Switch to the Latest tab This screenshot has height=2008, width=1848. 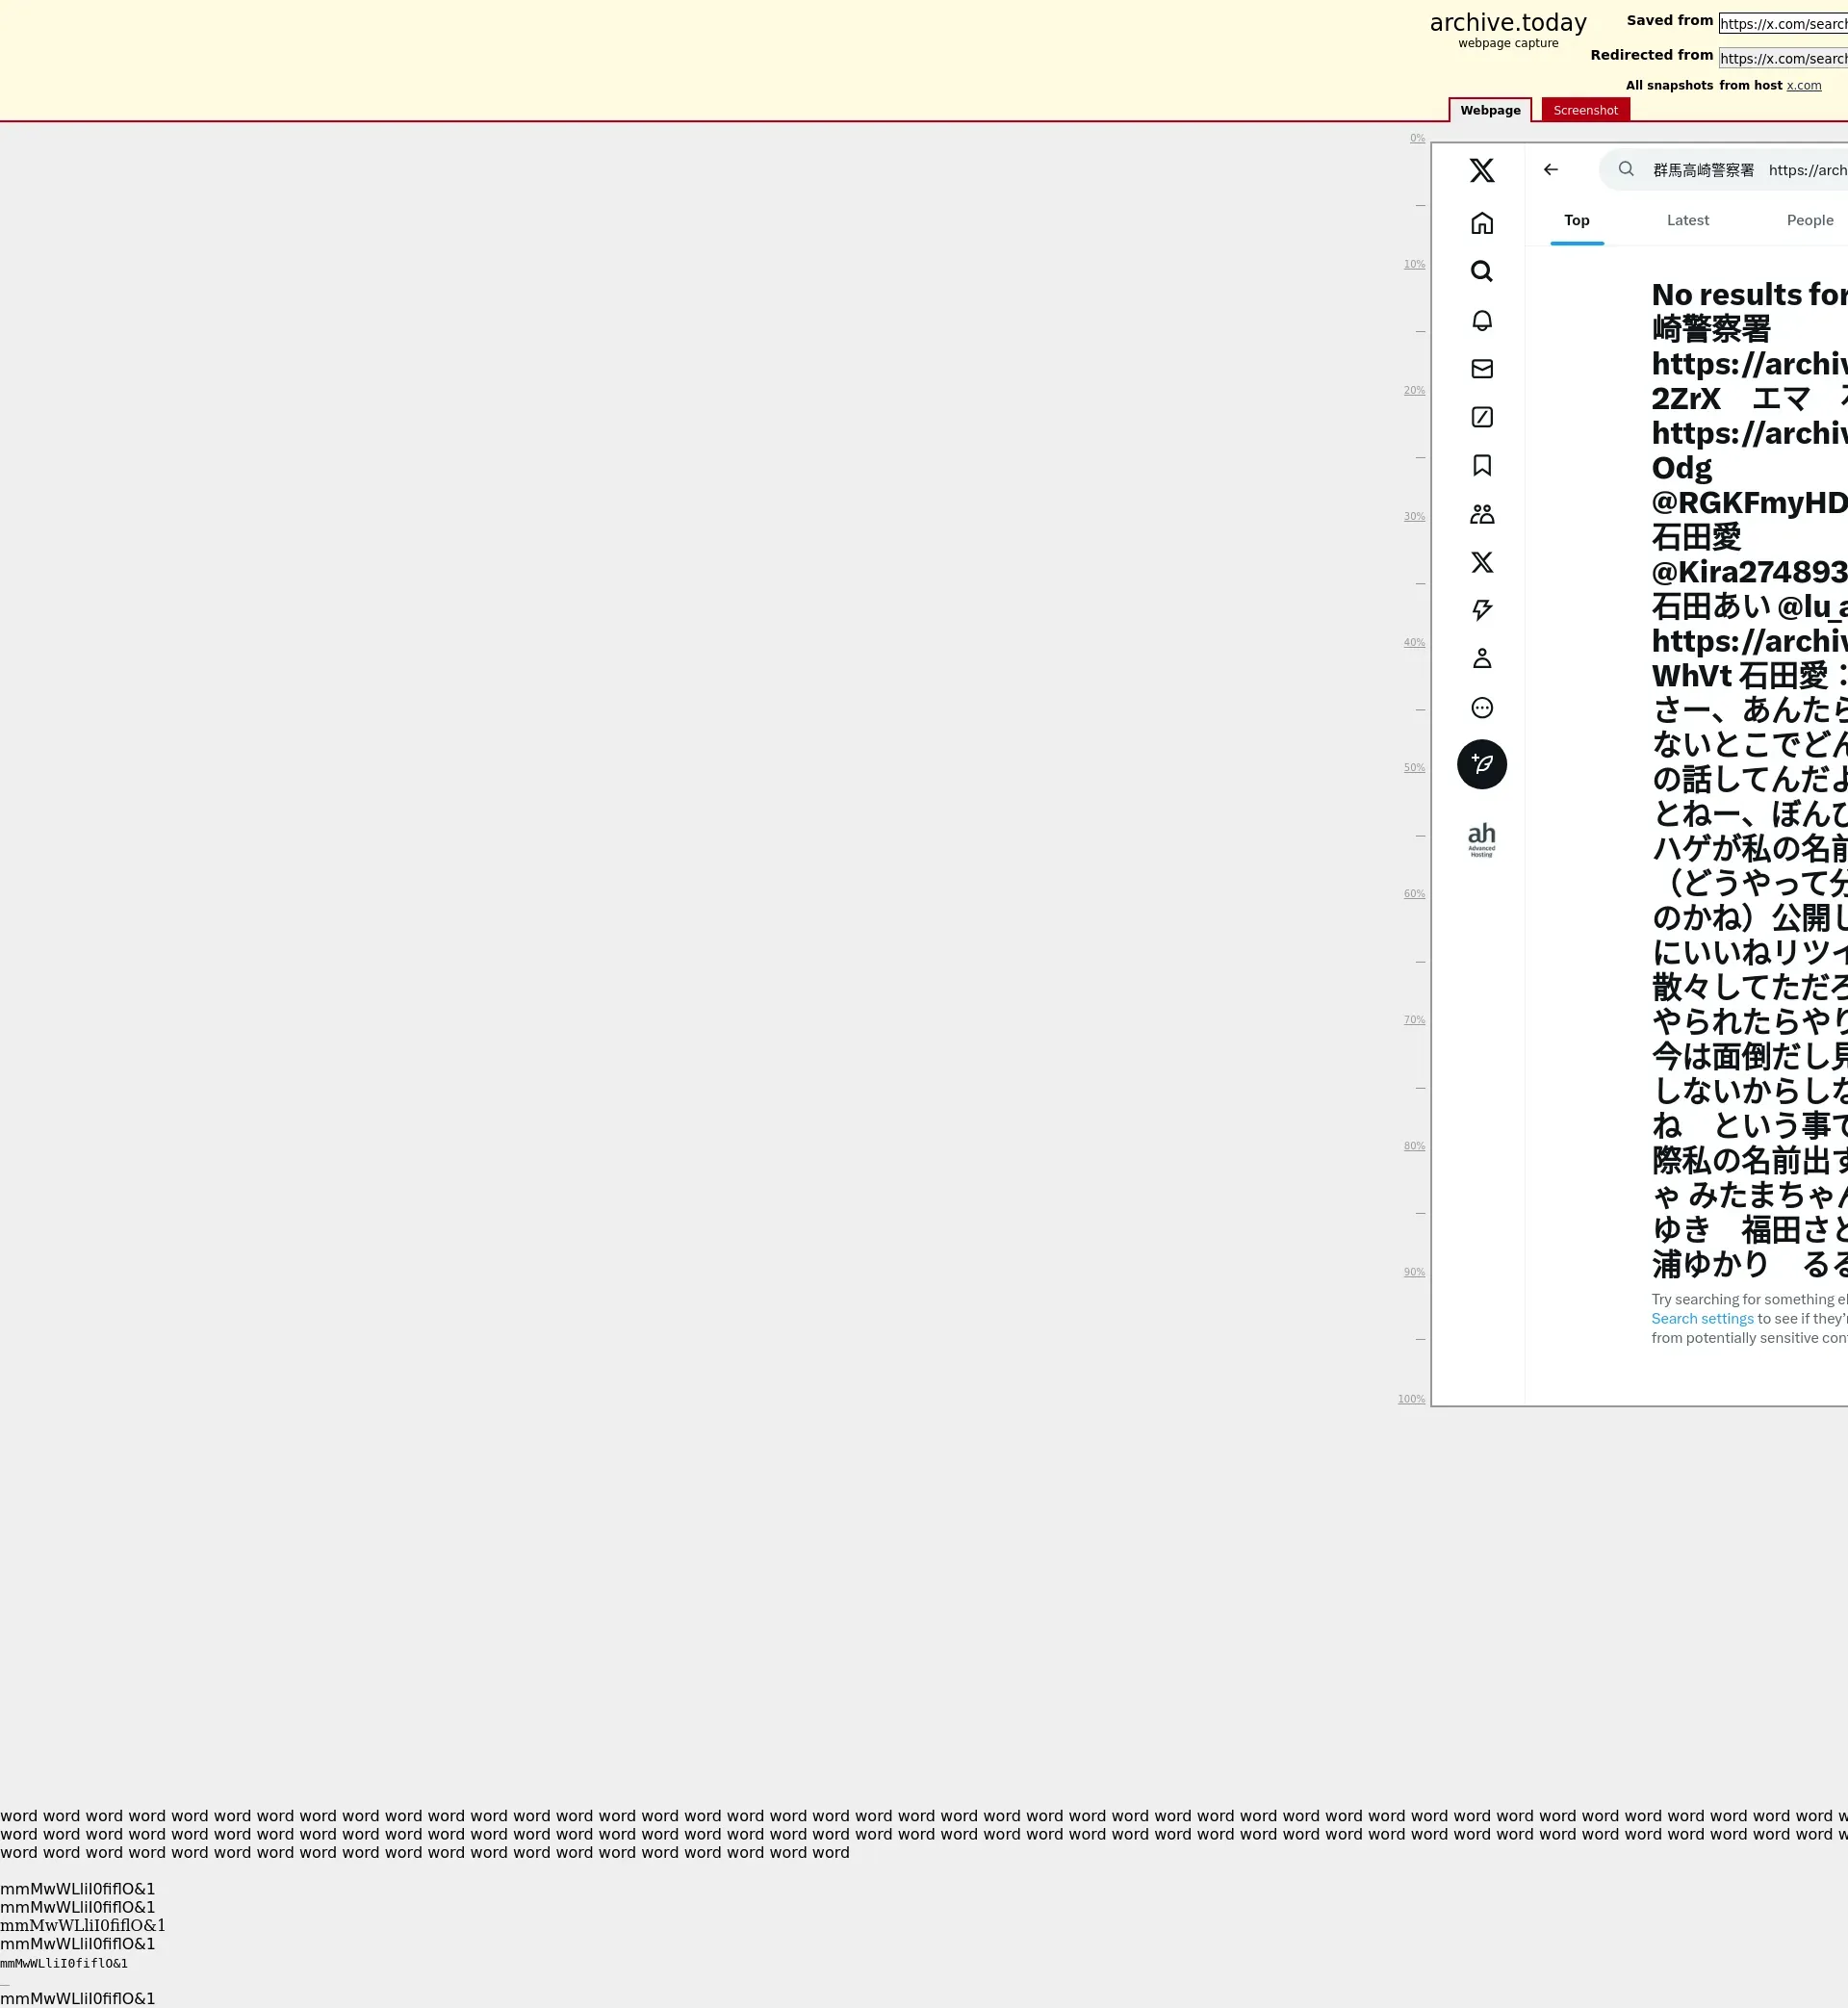1687,220
